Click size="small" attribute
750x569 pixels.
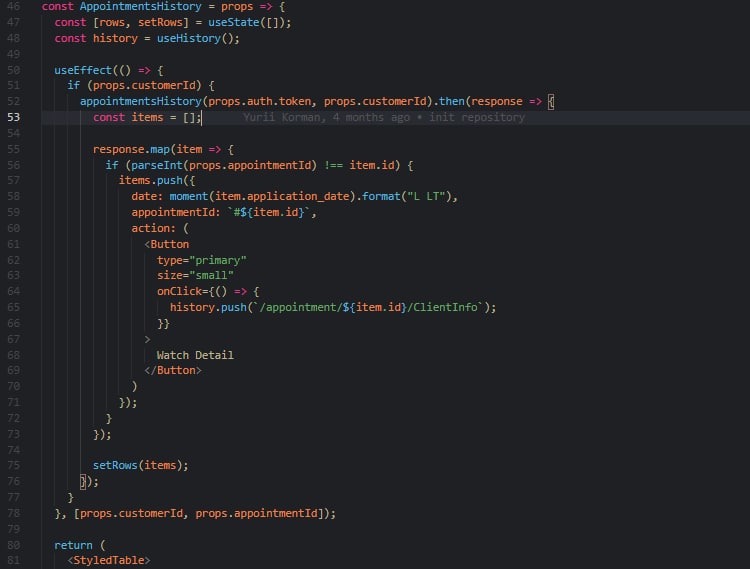pyautogui.click(x=195, y=275)
